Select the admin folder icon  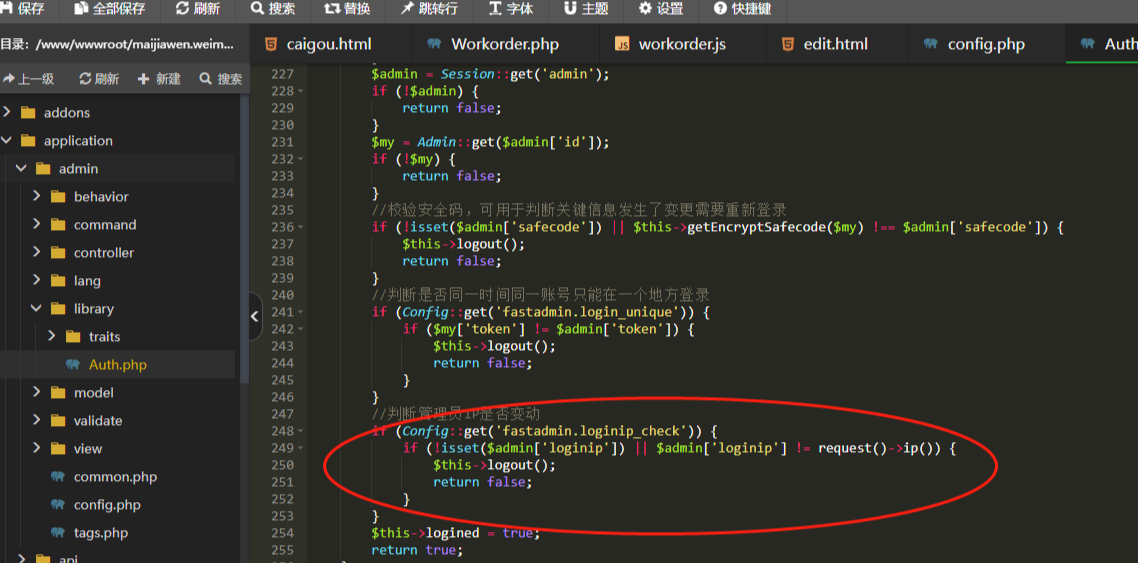[44, 168]
